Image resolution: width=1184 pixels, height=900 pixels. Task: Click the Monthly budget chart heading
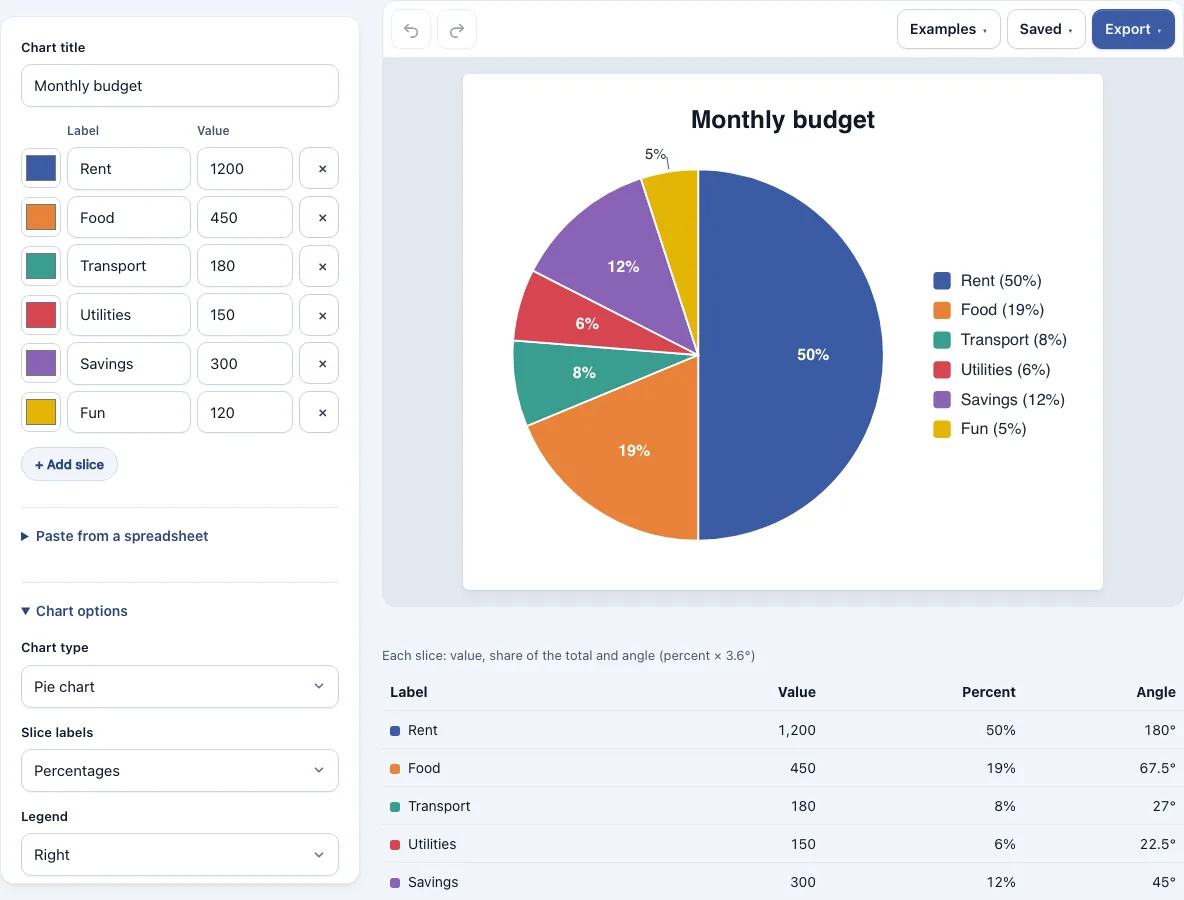coord(782,119)
